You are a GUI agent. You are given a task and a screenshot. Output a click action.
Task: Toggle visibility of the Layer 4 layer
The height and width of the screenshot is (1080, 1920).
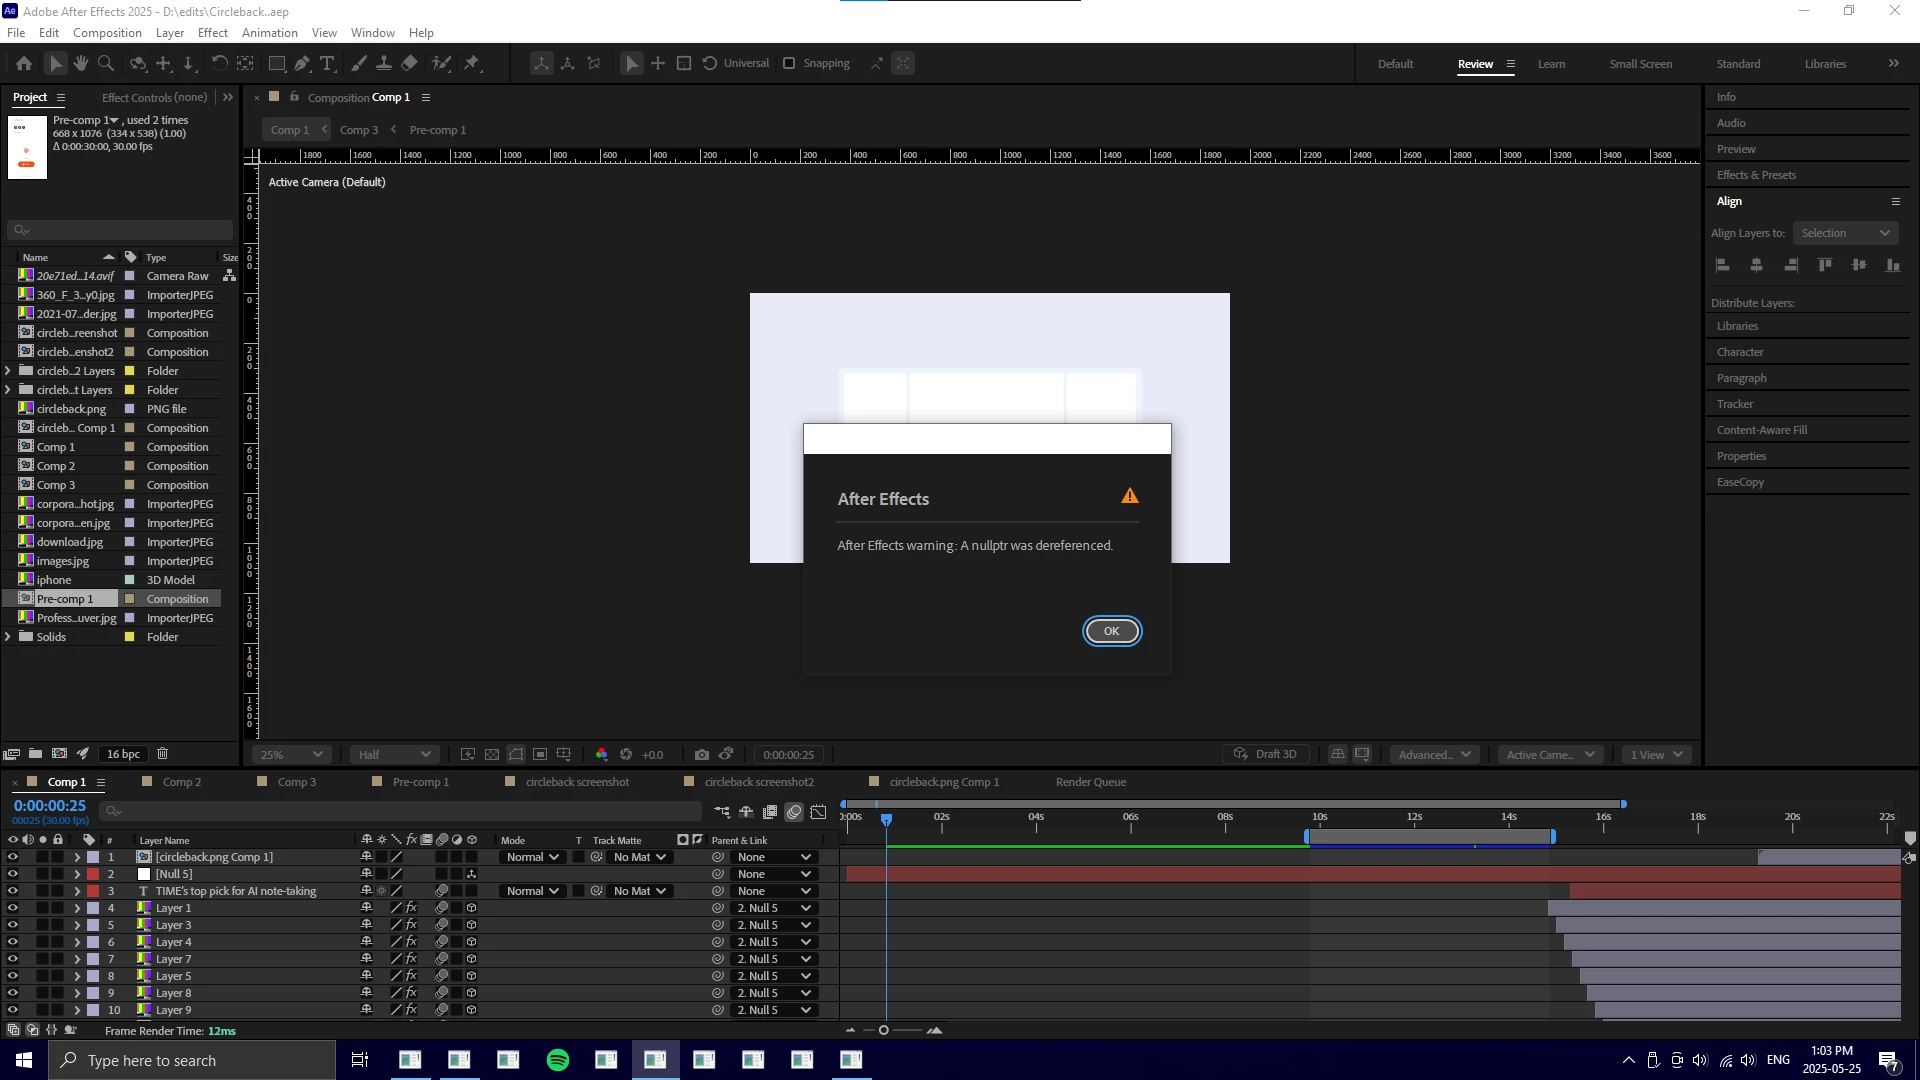pyautogui.click(x=13, y=942)
